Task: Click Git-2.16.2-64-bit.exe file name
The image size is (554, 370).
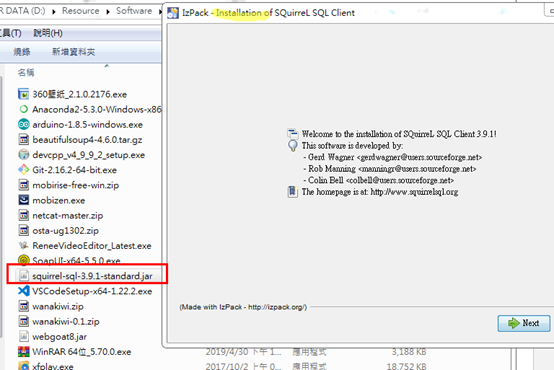Action: [x=75, y=170]
